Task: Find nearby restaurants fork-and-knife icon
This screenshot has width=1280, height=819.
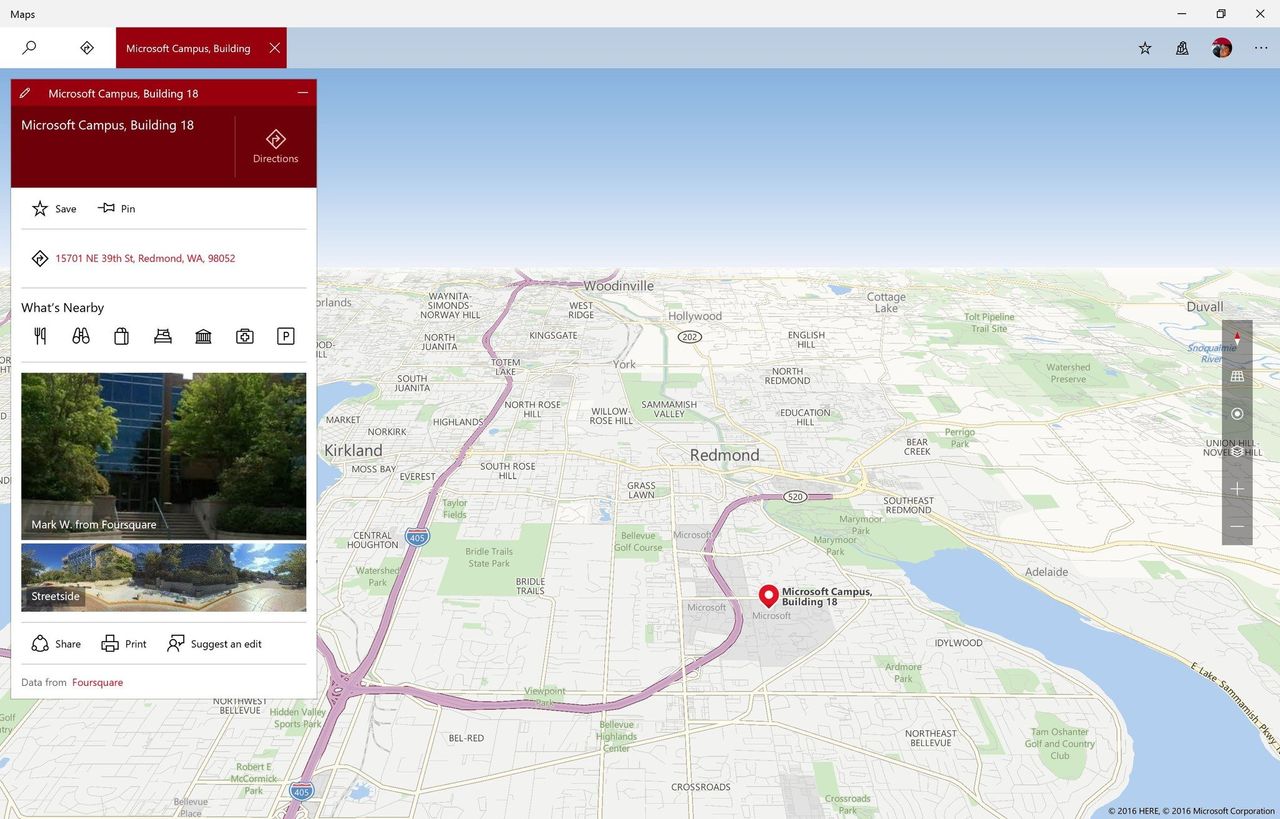Action: [40, 336]
